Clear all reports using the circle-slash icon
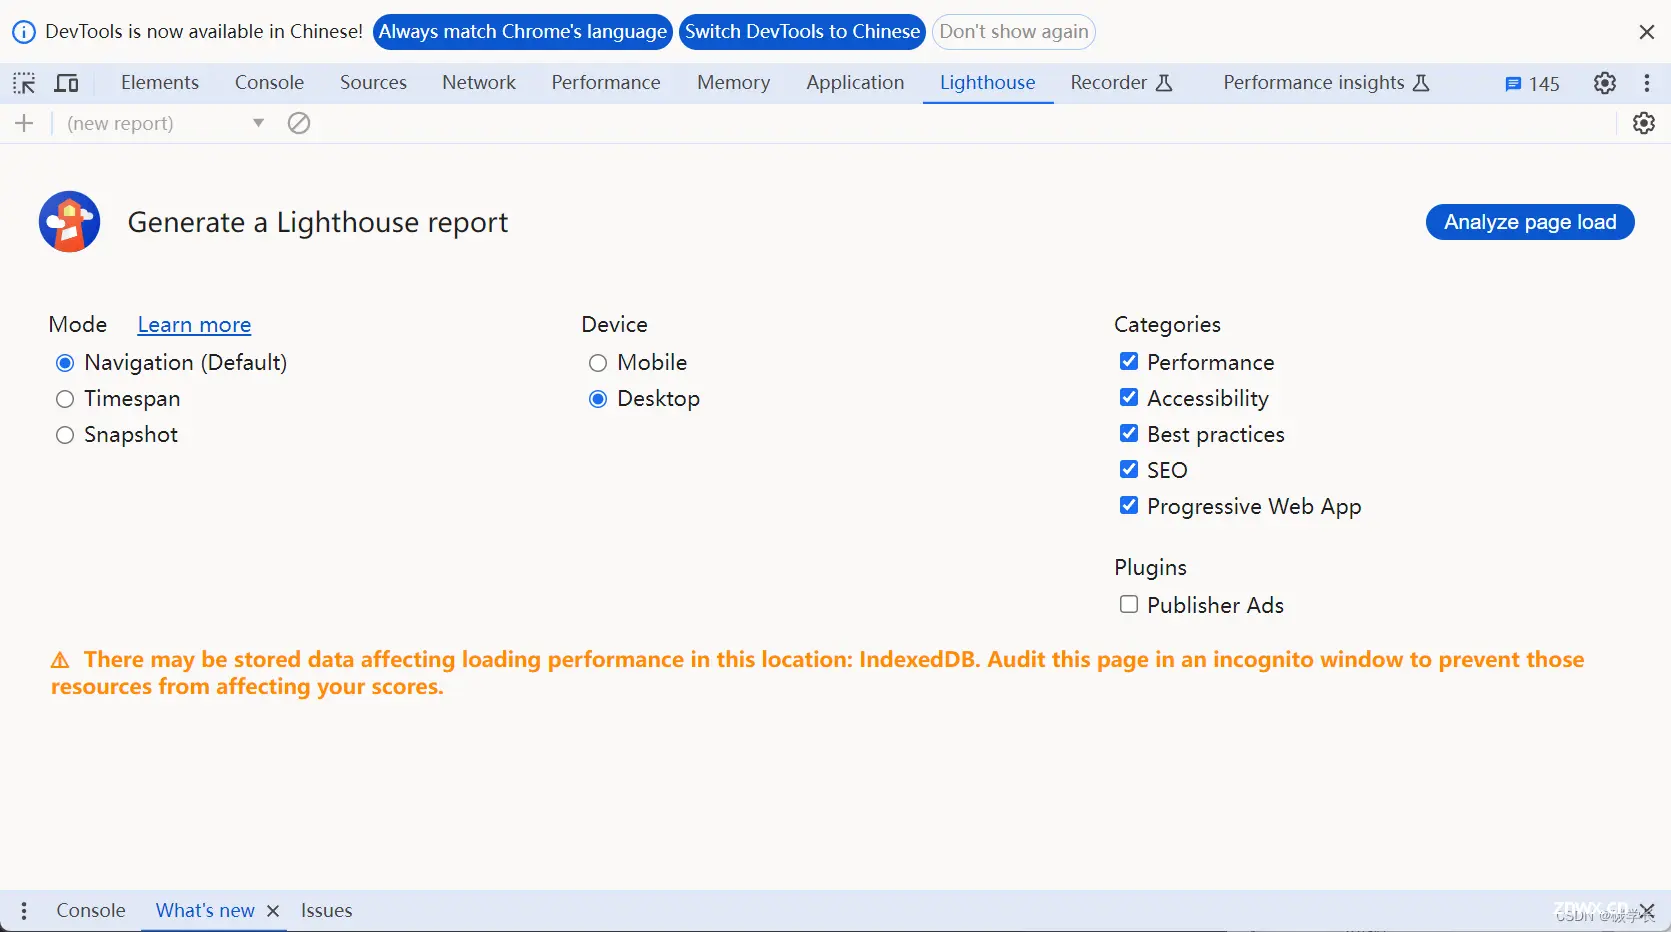This screenshot has height=932, width=1671. pyautogui.click(x=299, y=123)
